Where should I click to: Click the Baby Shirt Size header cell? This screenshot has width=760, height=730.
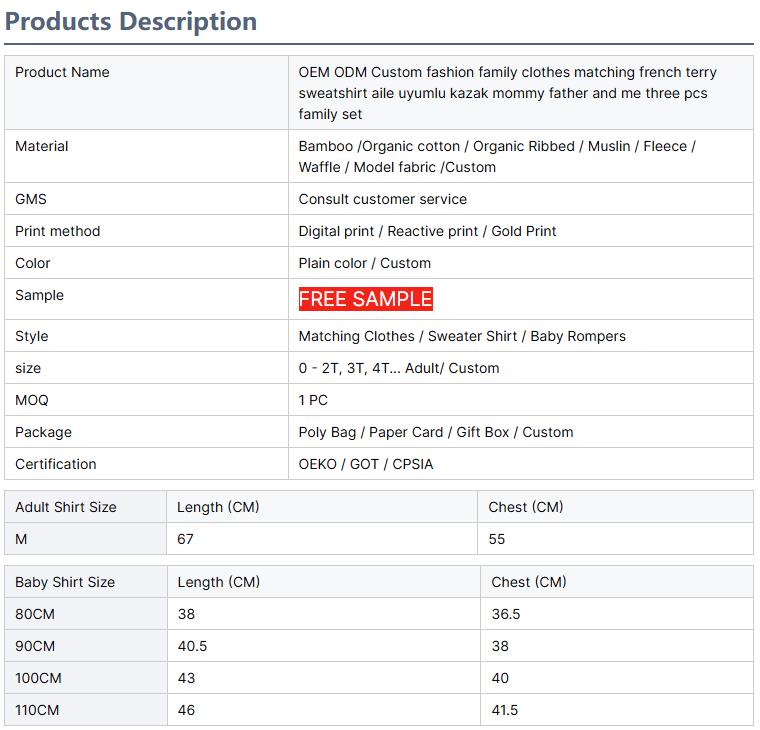coord(65,582)
